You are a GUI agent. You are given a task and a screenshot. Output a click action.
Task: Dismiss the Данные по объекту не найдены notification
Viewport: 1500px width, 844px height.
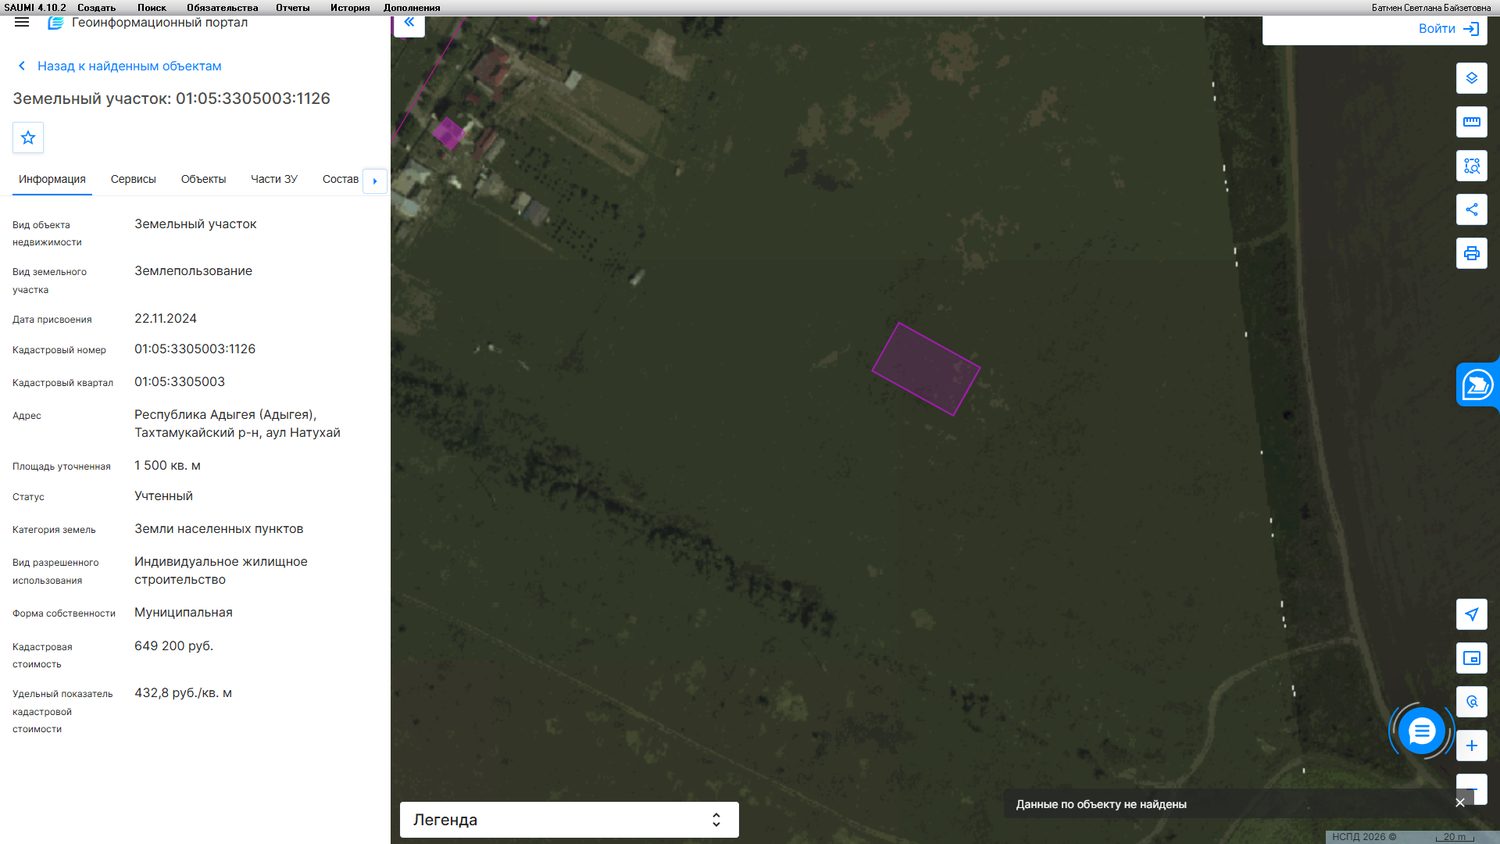1460,803
